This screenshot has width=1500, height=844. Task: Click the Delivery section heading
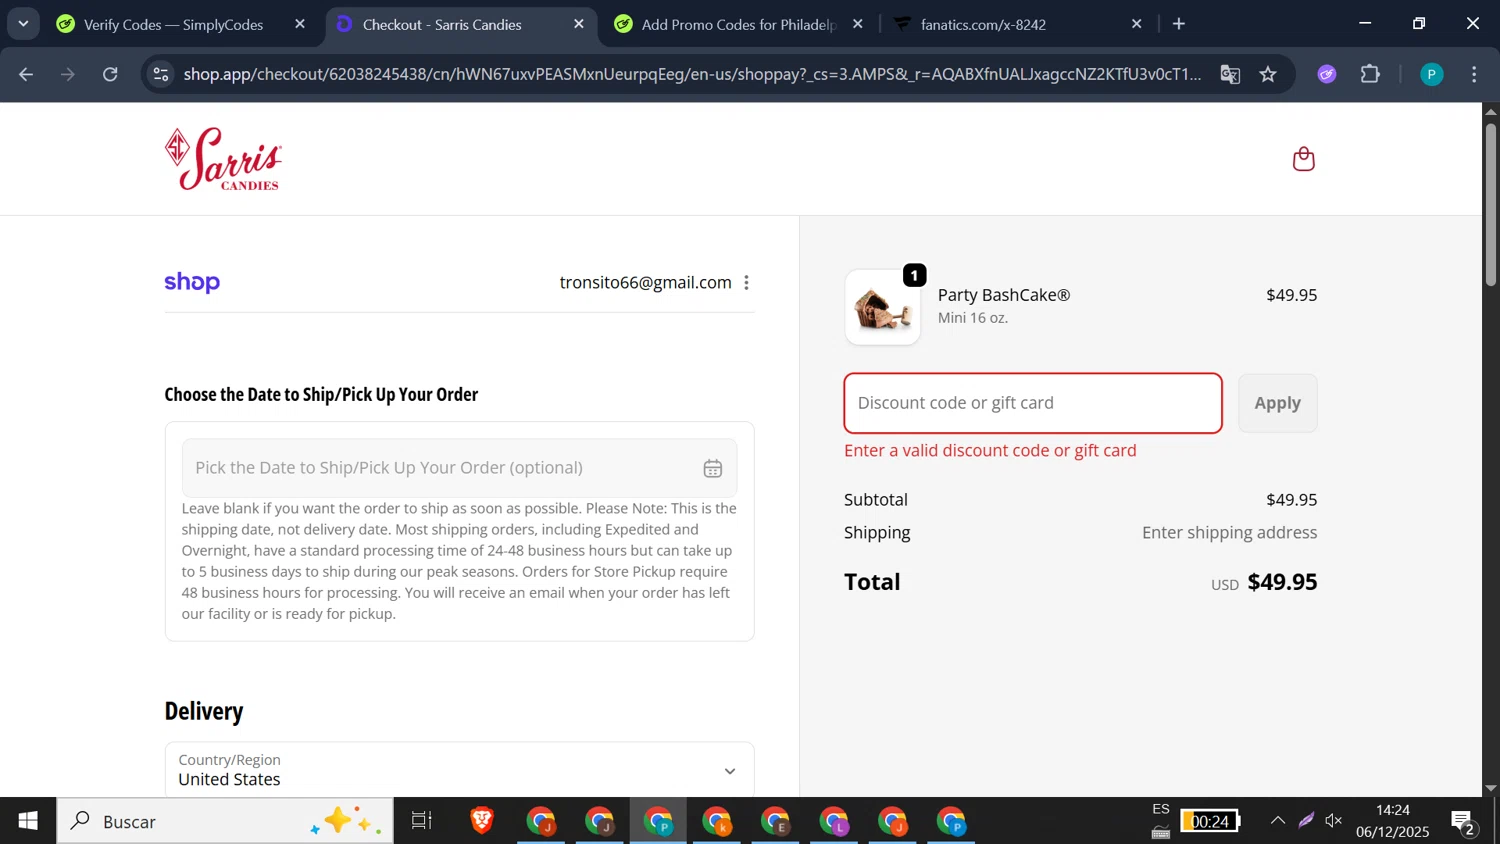204,711
